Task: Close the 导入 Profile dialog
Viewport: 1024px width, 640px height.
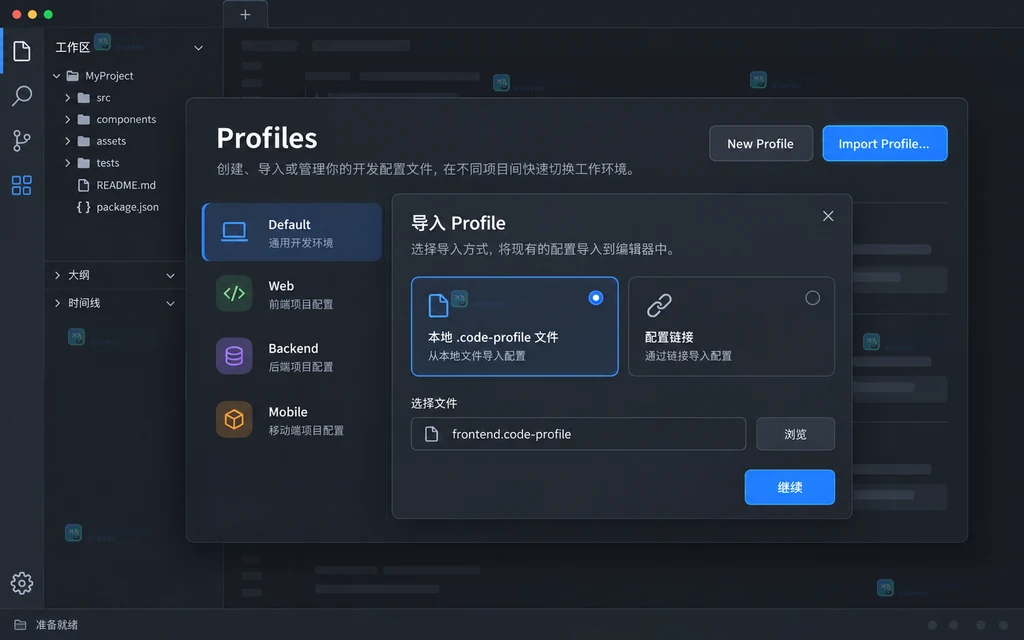Action: pyautogui.click(x=828, y=216)
